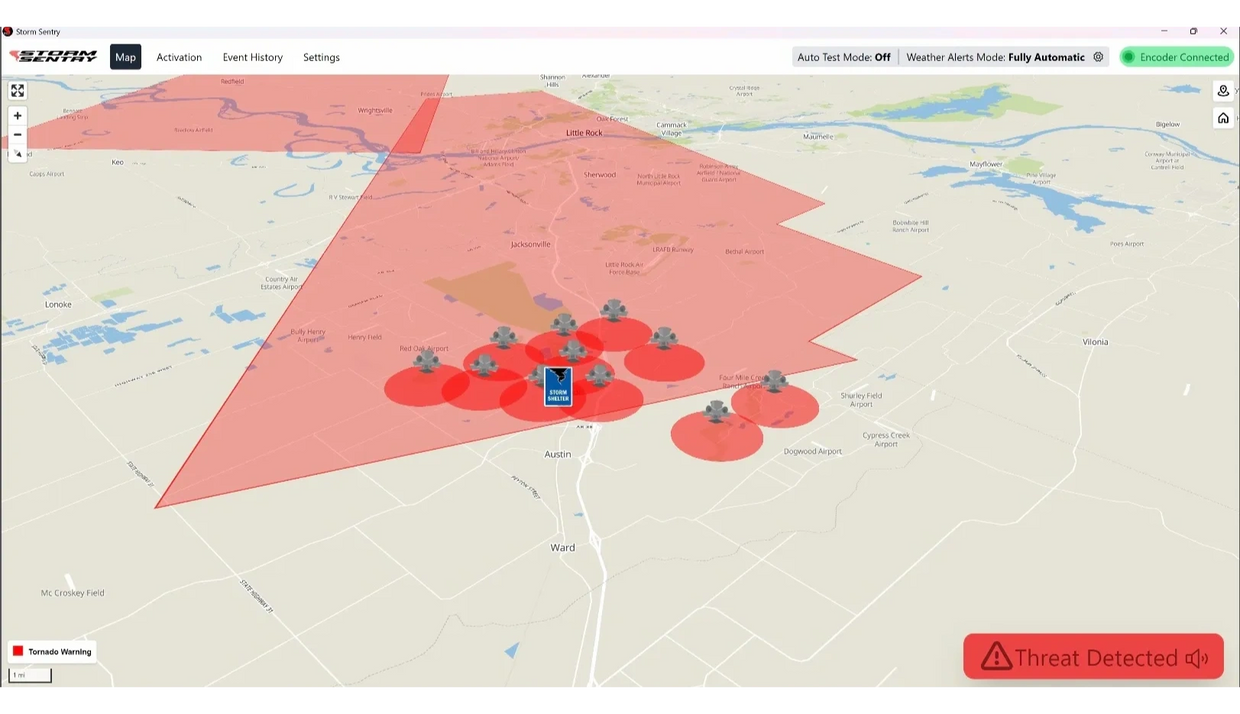Open Weather Alerts Mode settings gear
The image size is (1240, 714).
click(1098, 57)
